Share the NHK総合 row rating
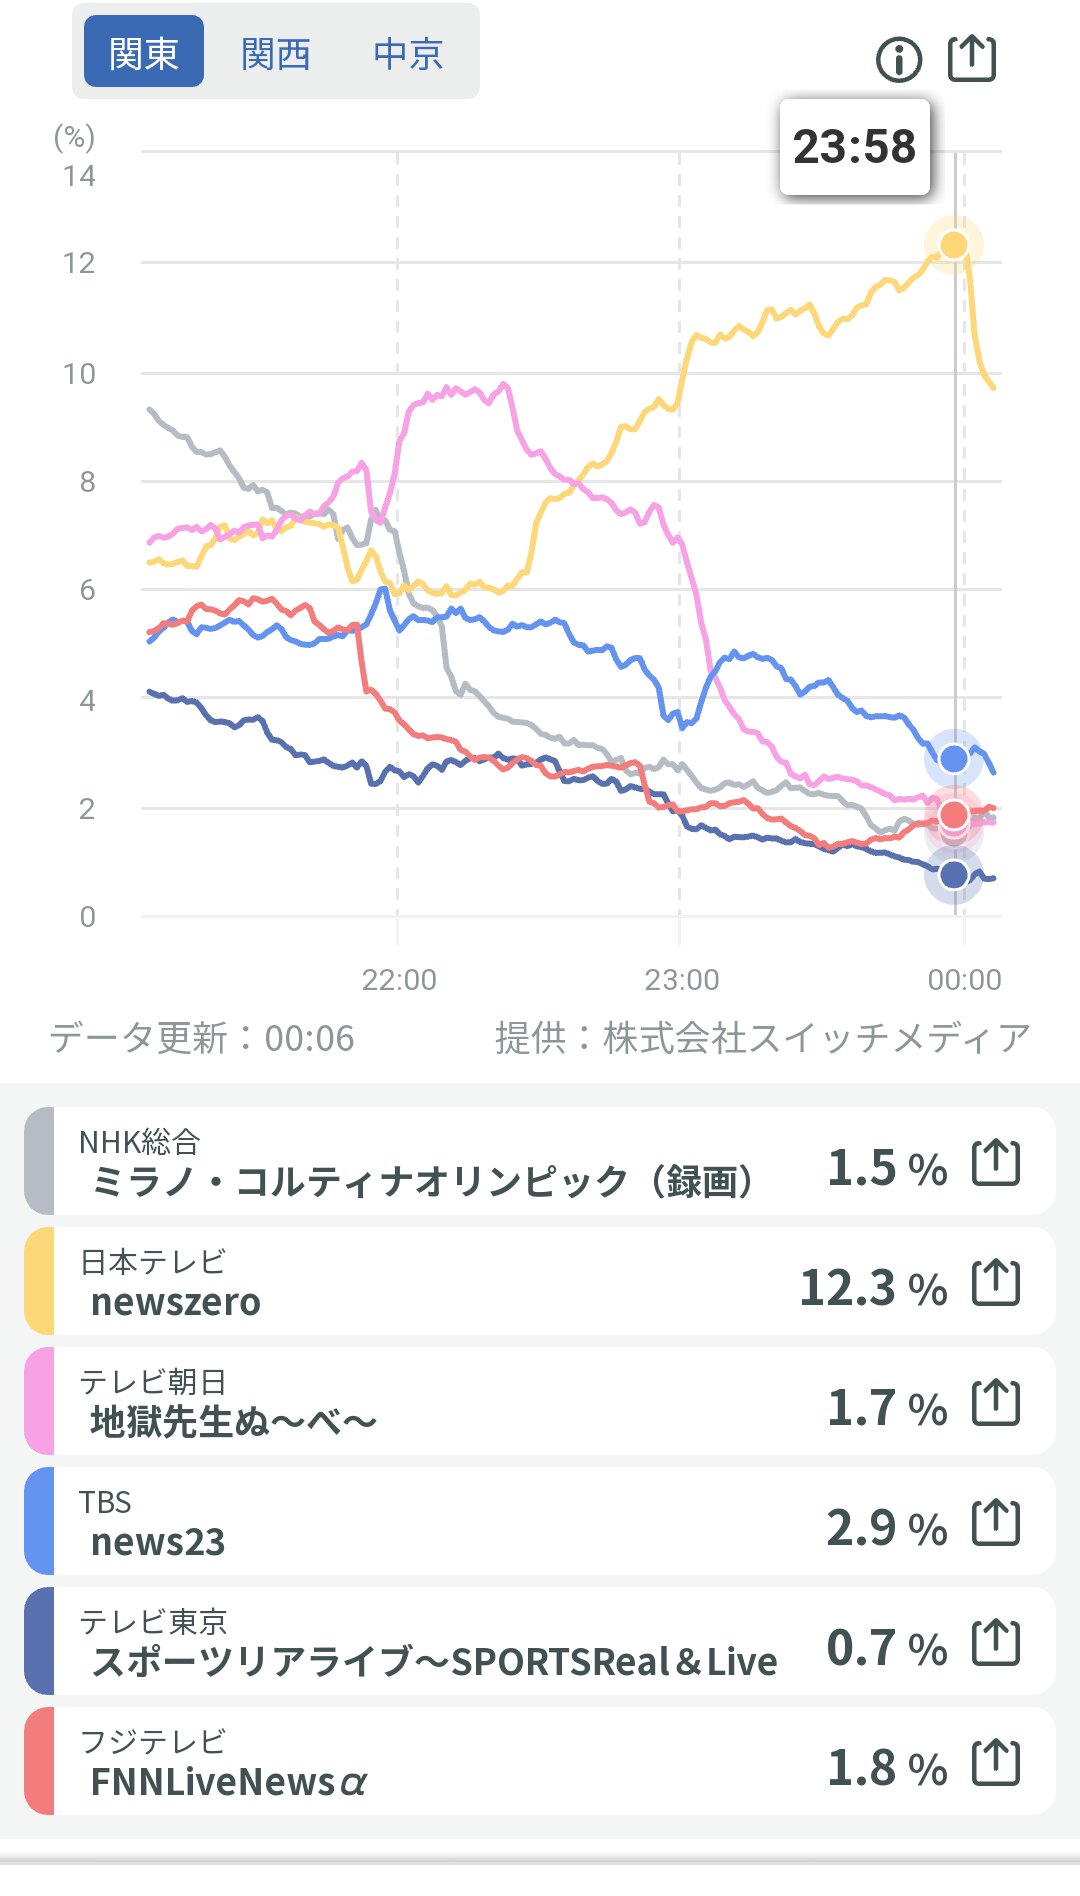Image resolution: width=1080 pixels, height=1896 pixels. point(996,1163)
